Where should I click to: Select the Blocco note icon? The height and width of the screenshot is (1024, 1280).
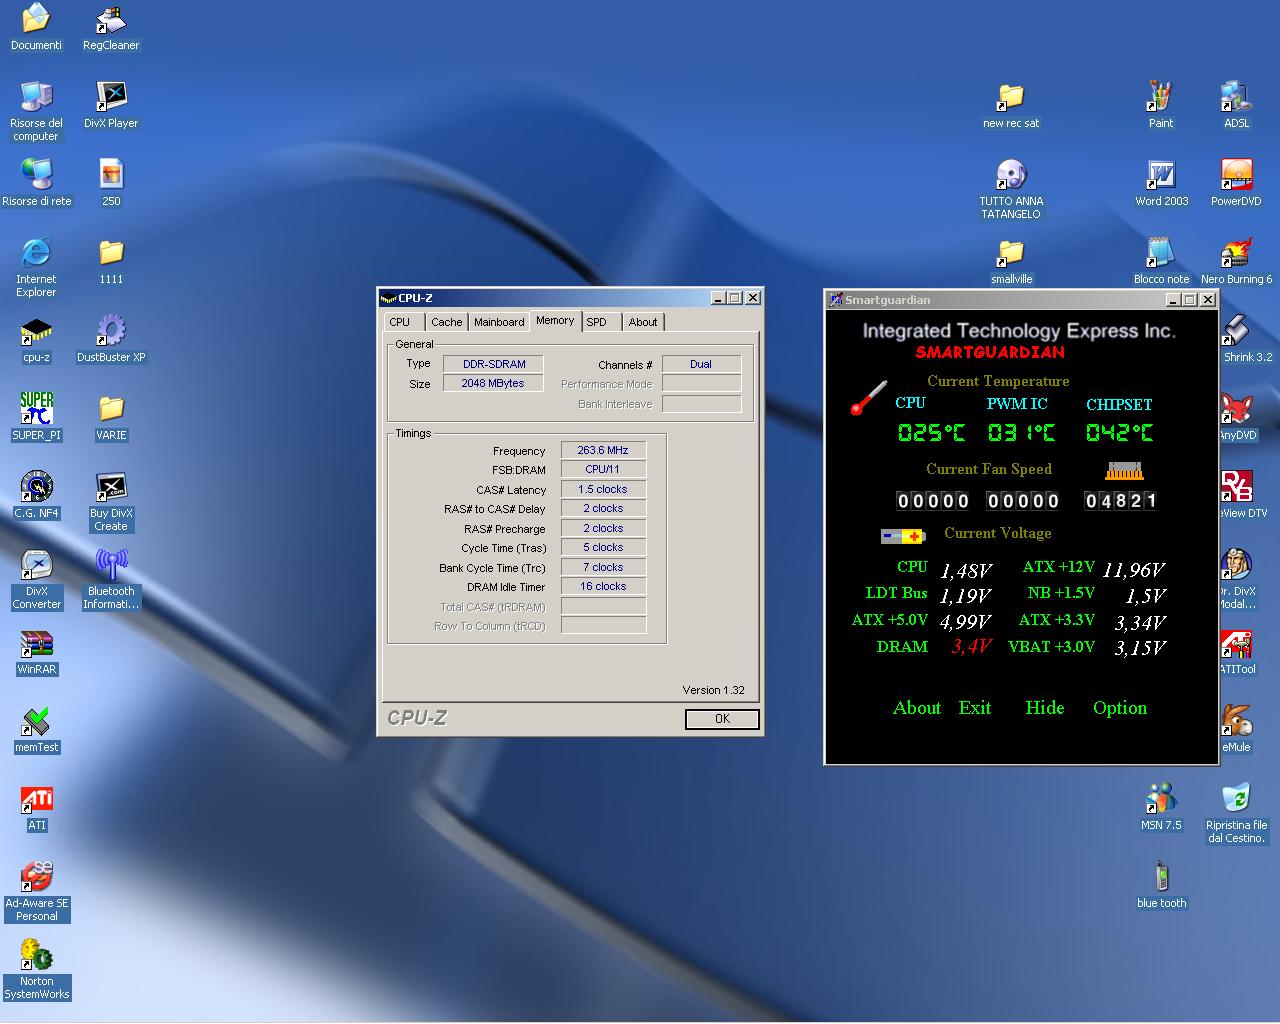tap(1161, 261)
